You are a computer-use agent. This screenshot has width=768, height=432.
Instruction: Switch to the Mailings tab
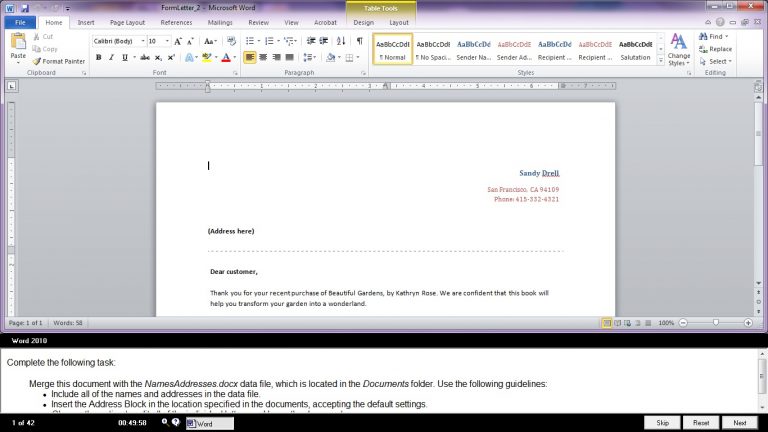(220, 21)
